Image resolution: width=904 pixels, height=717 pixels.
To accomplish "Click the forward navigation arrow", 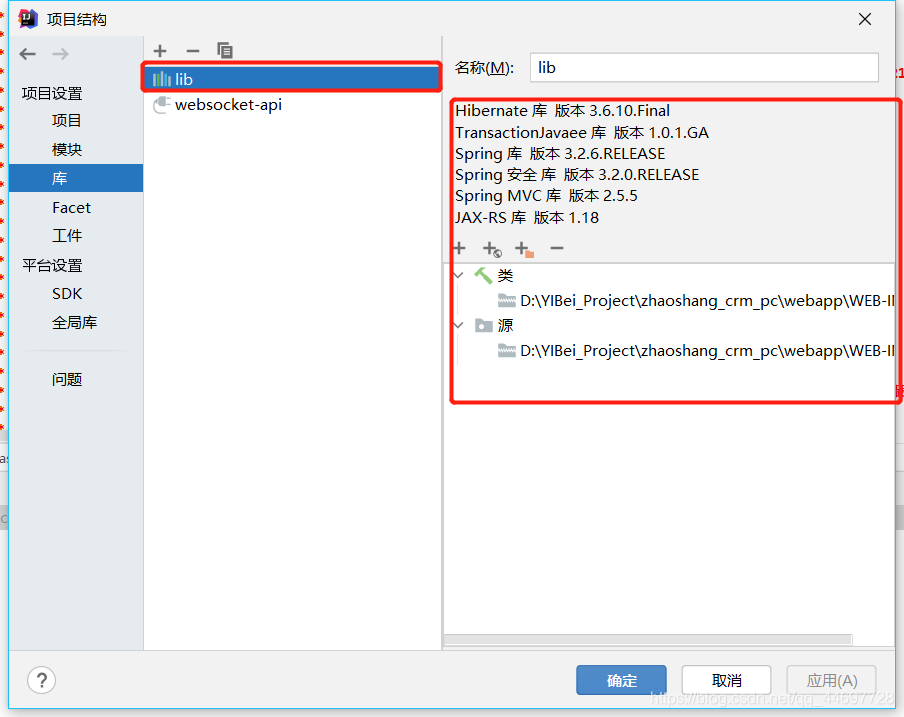I will point(60,54).
